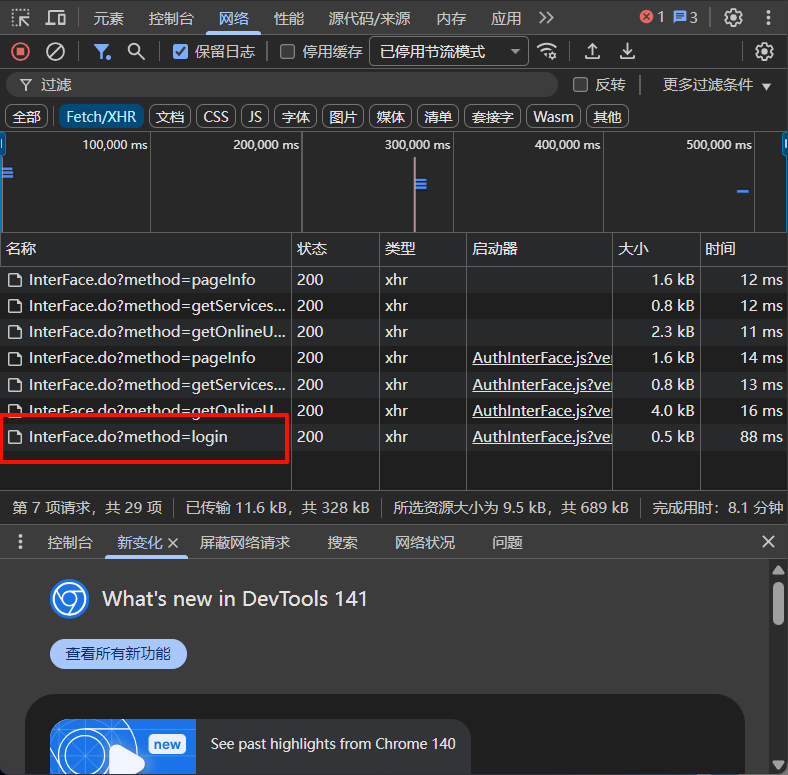The image size is (788, 775).
Task: Check the 反转 filter checkbox
Action: pyautogui.click(x=580, y=85)
